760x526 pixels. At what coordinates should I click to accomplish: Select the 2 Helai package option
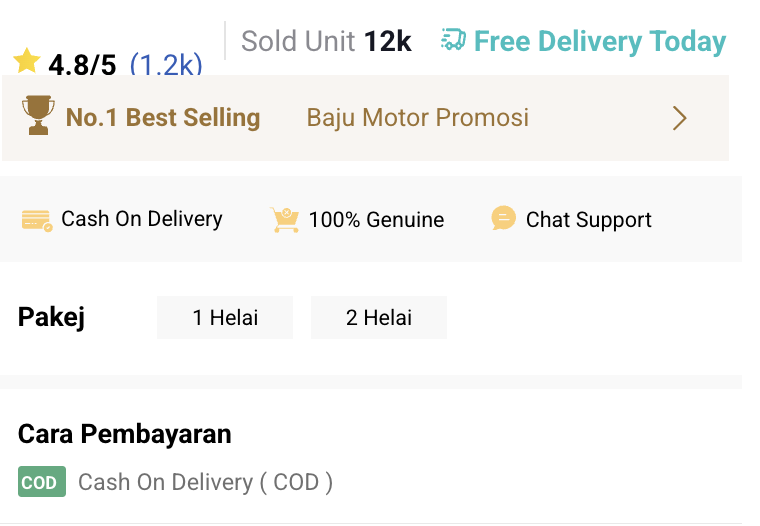click(x=379, y=318)
